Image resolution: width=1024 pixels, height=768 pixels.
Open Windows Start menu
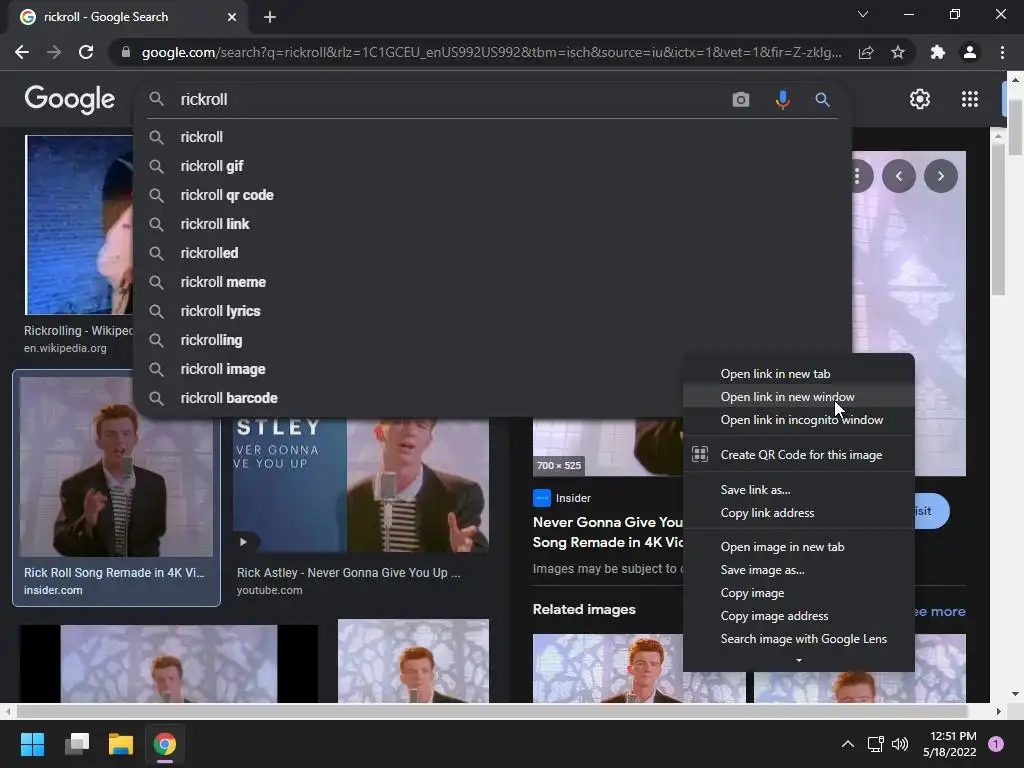[x=32, y=744]
